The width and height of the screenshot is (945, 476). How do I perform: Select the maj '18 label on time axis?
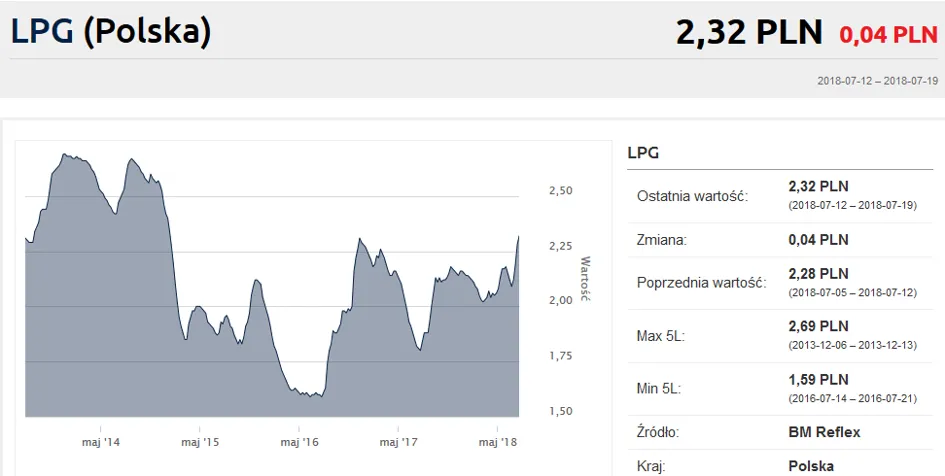click(x=497, y=441)
